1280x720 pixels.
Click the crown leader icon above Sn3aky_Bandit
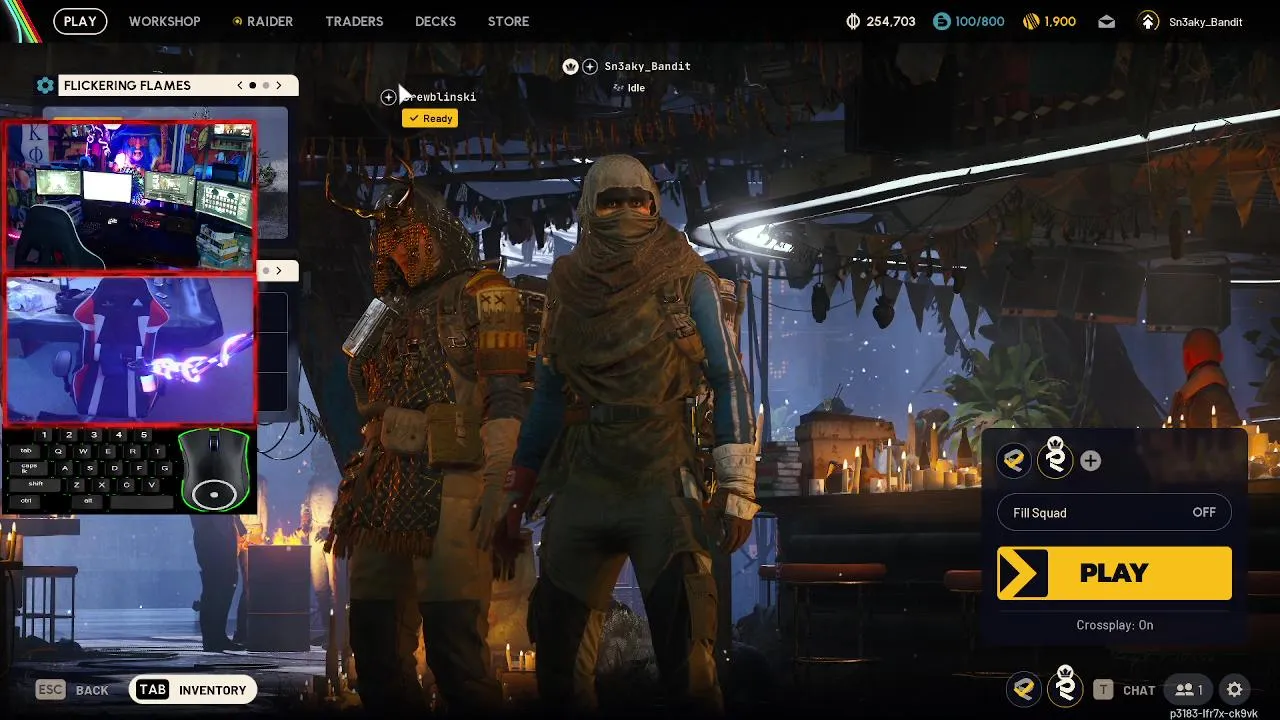[x=570, y=66]
